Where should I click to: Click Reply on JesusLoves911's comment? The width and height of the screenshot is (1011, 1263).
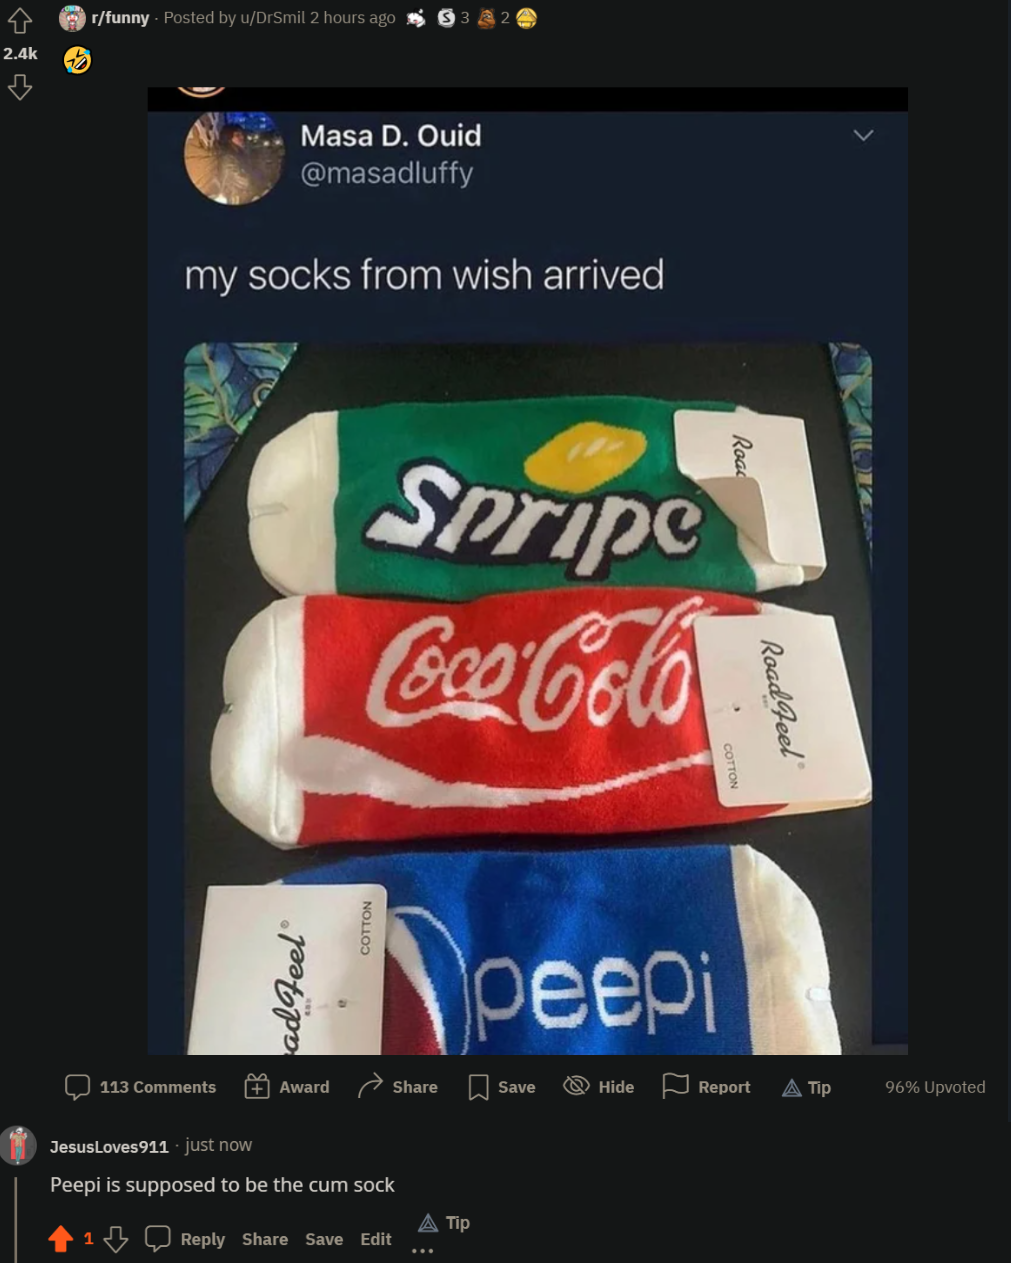click(202, 1239)
